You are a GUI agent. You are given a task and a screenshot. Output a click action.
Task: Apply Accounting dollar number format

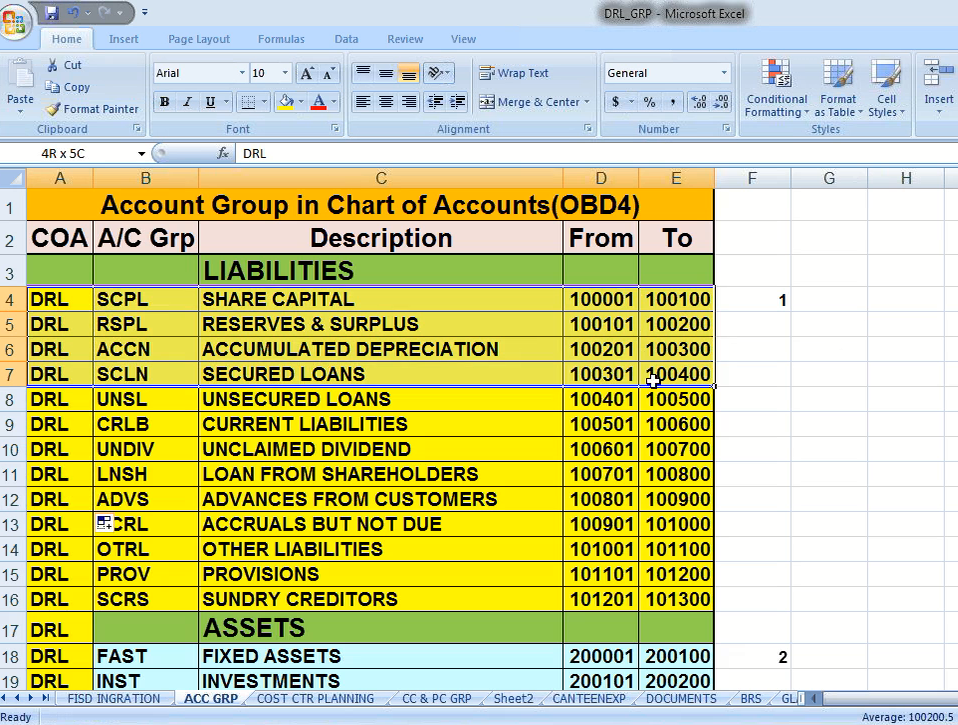point(615,102)
